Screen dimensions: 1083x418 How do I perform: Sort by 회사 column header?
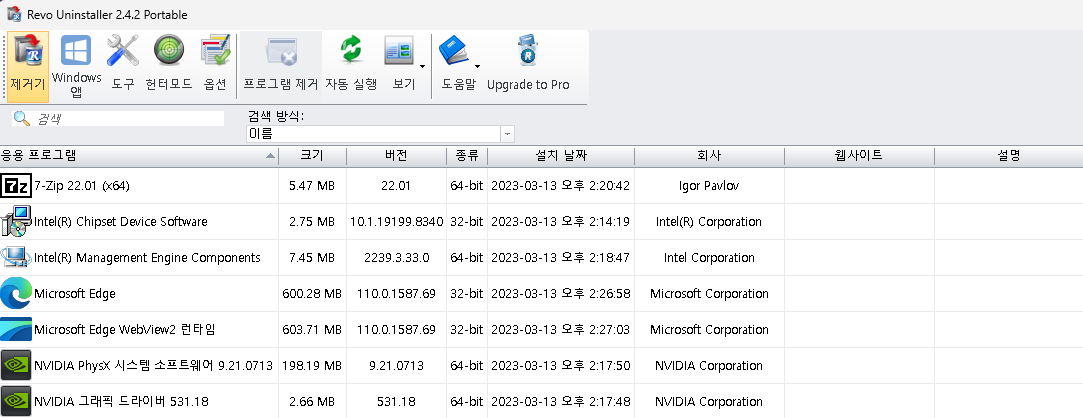coord(709,156)
